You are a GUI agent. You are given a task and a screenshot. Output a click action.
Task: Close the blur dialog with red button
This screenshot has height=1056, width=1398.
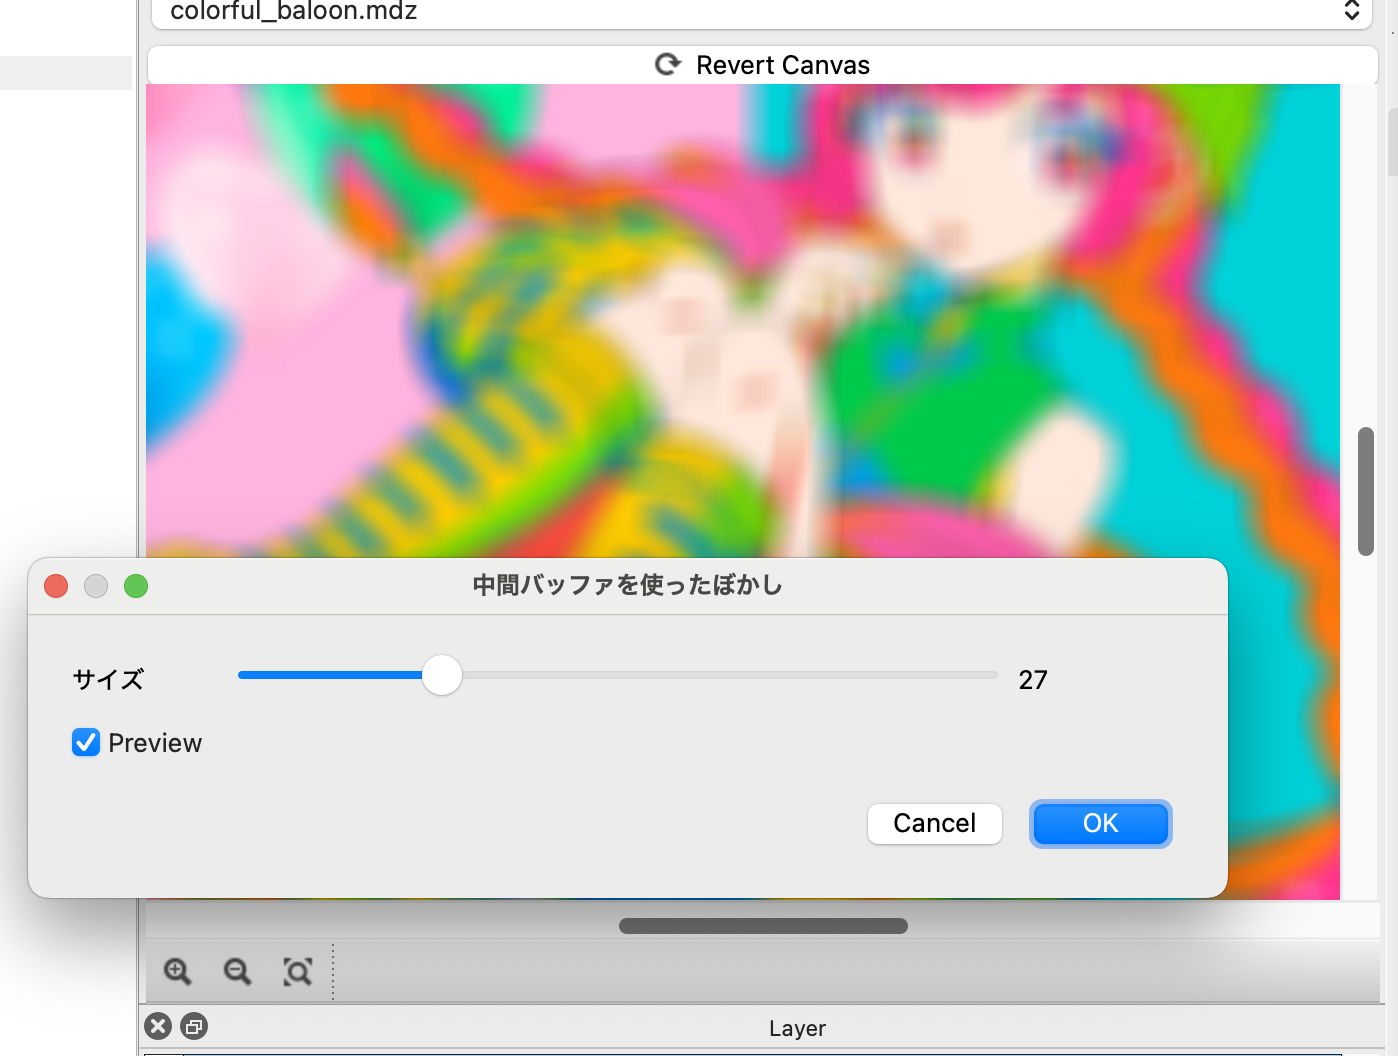click(56, 586)
